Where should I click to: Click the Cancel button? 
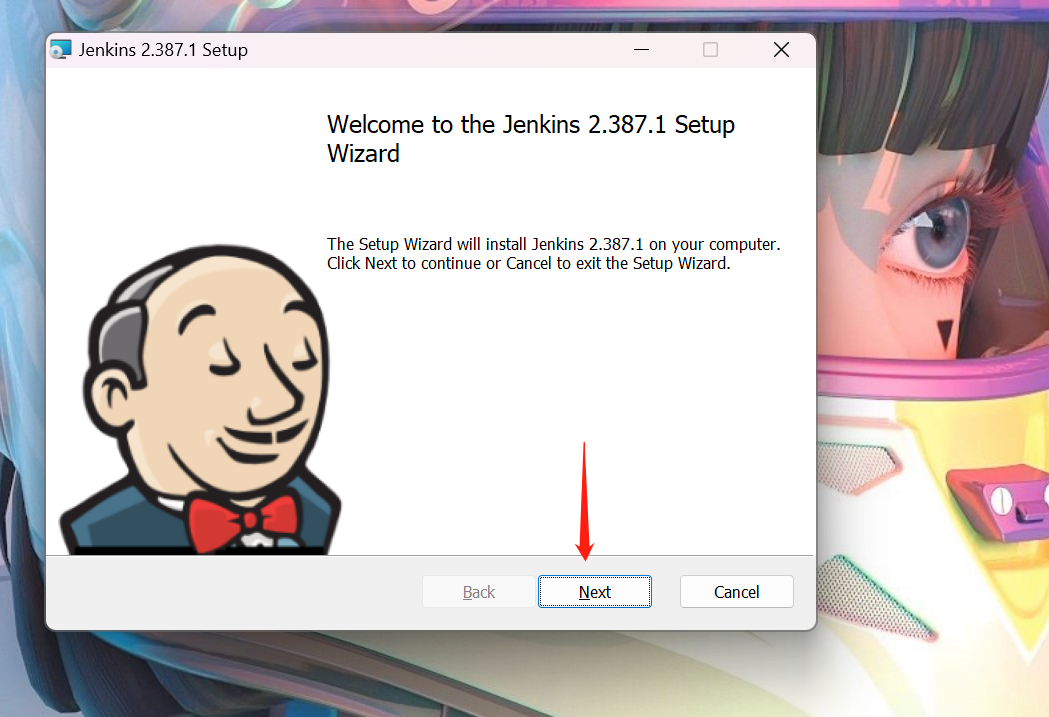click(737, 592)
